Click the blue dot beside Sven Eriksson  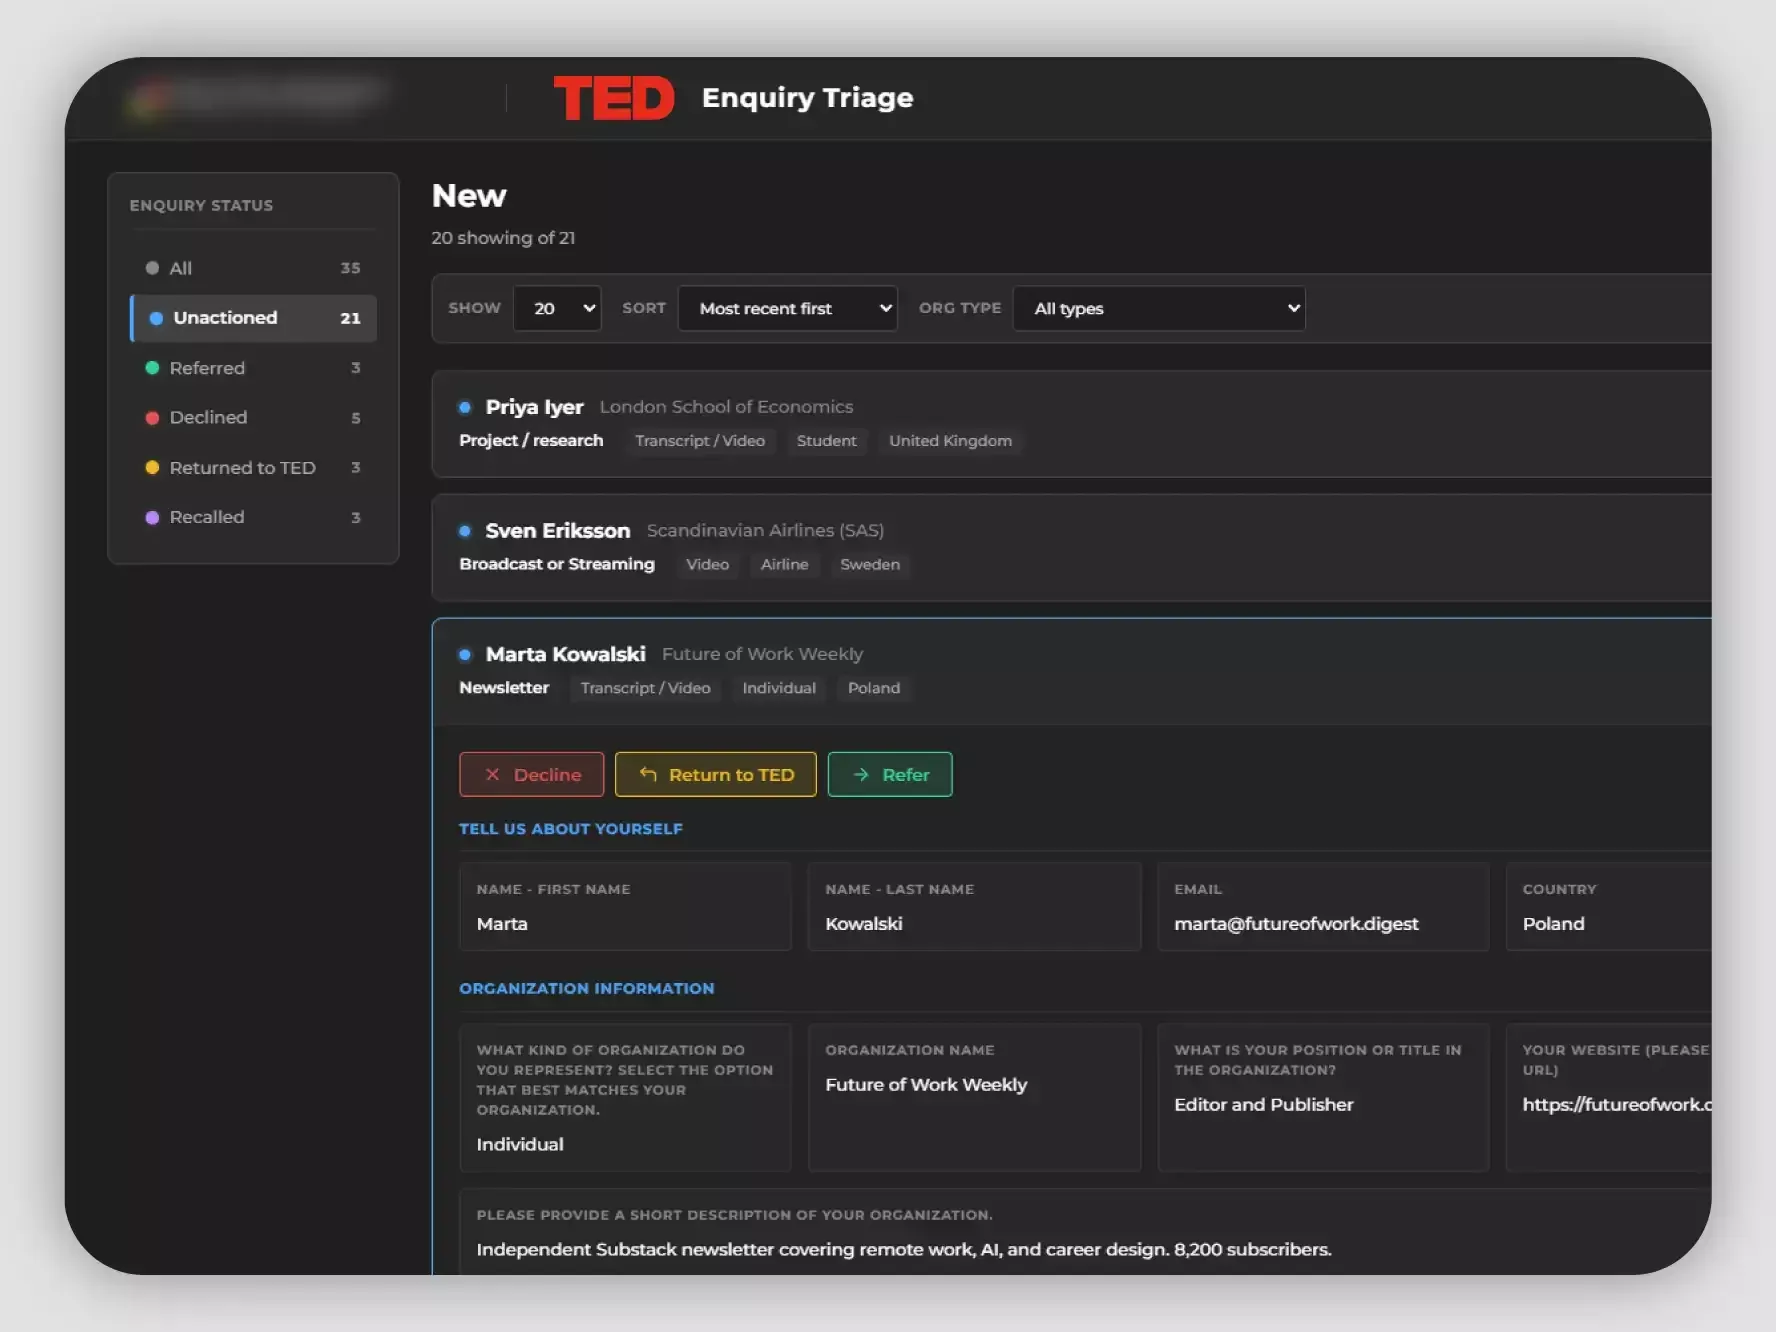465,531
